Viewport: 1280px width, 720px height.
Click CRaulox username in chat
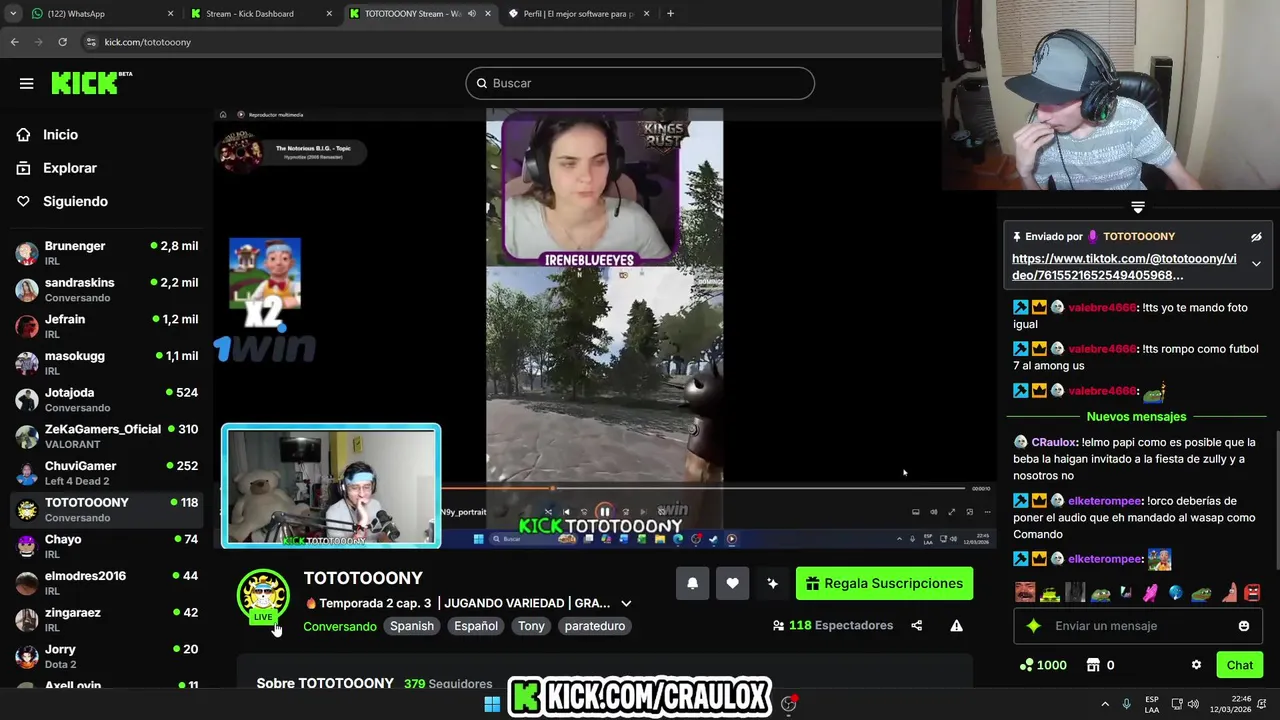point(1054,442)
